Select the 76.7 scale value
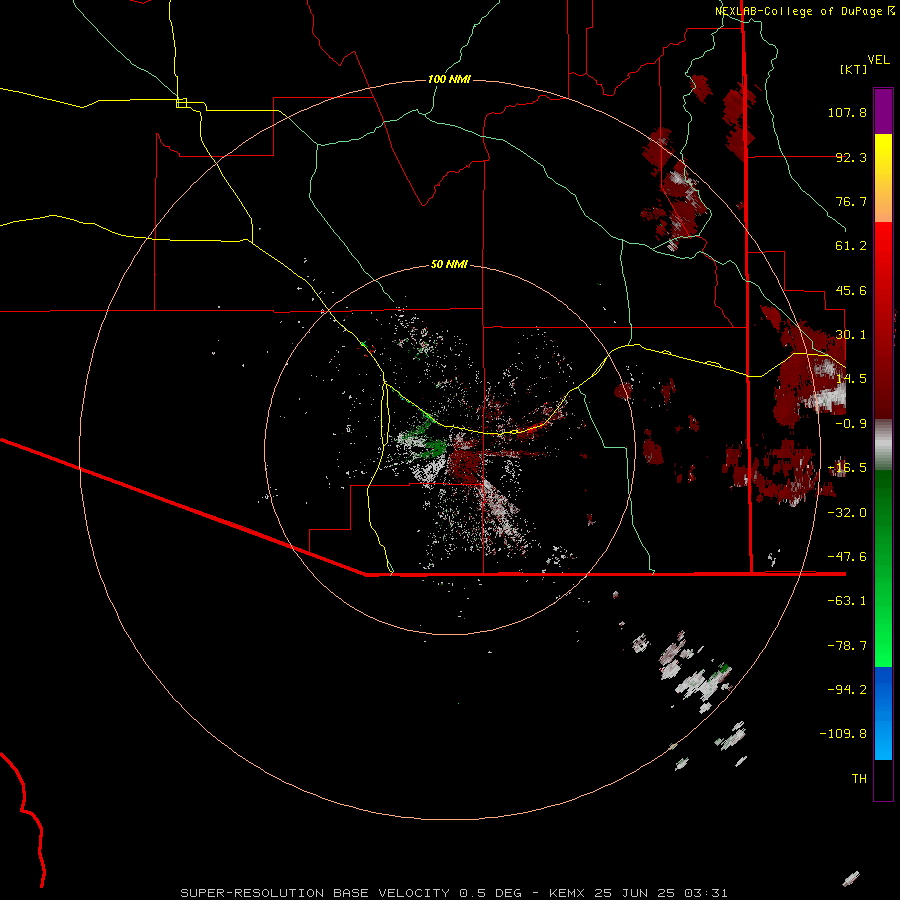Viewport: 900px width, 900px height. point(851,201)
